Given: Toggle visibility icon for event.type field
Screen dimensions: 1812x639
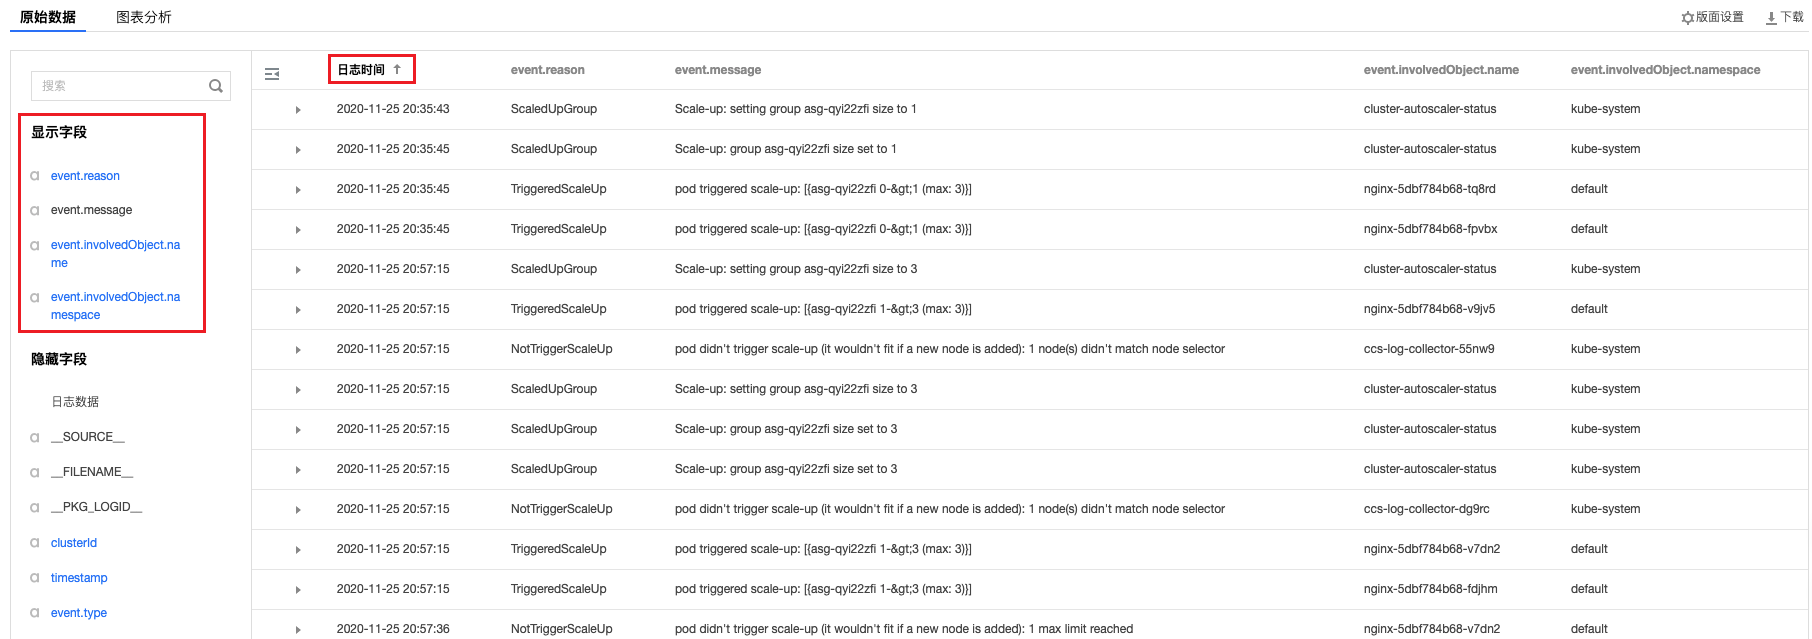Looking at the screenshot, I should 35,613.
